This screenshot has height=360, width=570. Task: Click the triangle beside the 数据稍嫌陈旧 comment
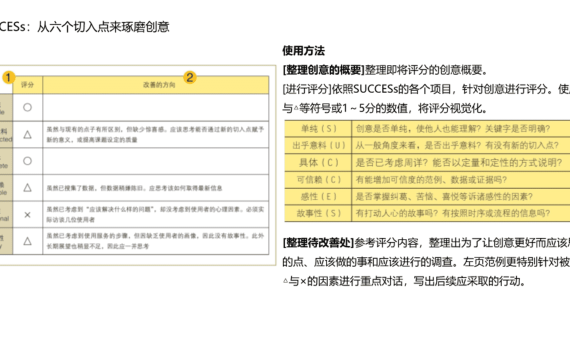point(27,188)
